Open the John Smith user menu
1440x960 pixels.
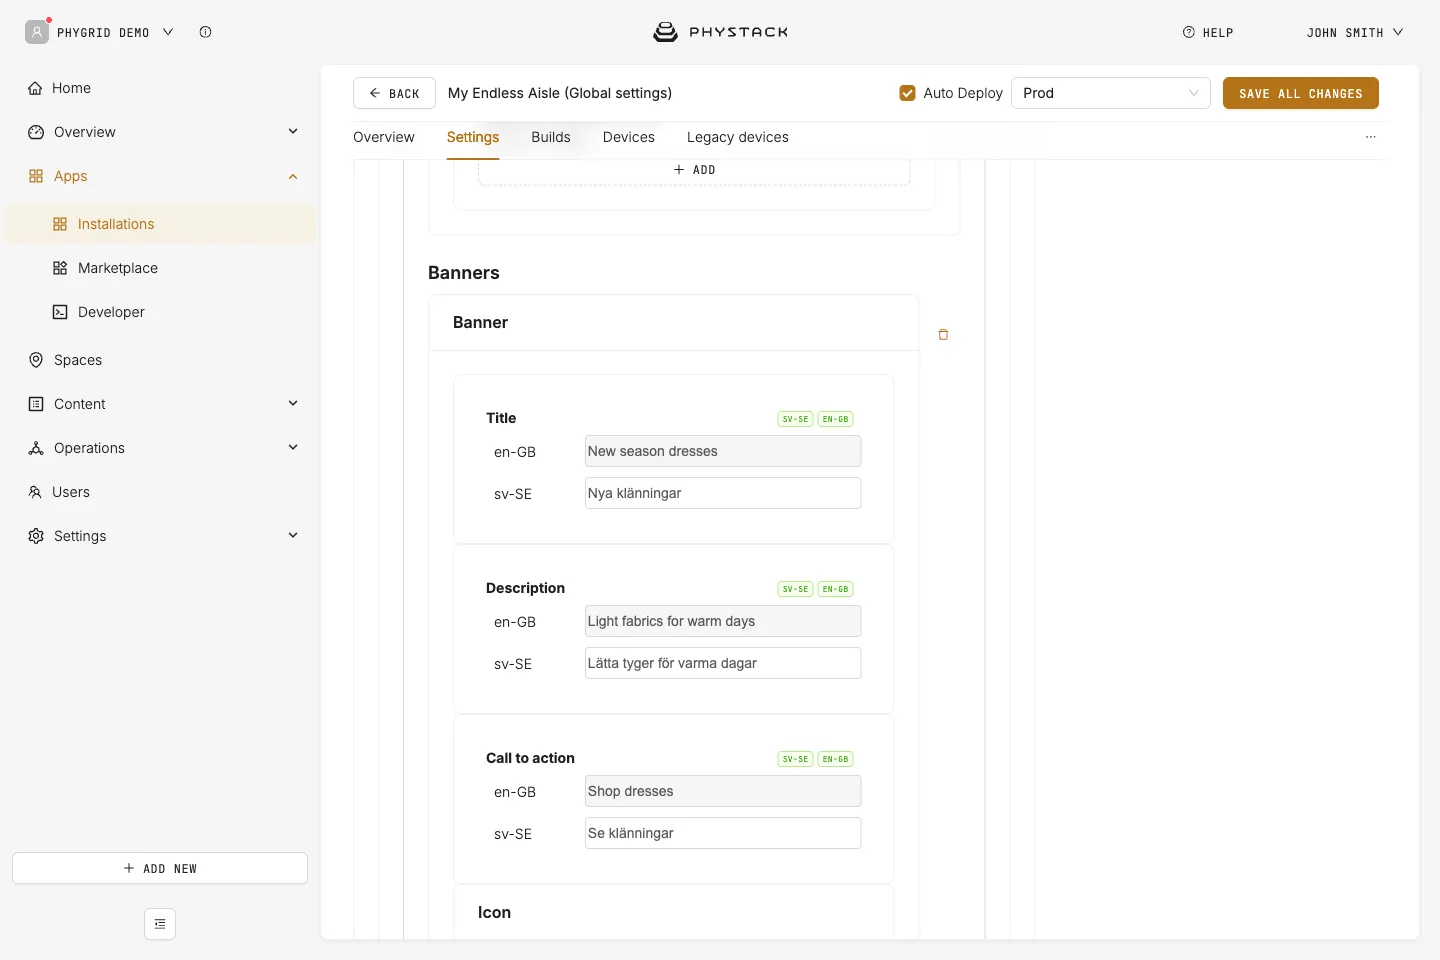coord(1355,33)
